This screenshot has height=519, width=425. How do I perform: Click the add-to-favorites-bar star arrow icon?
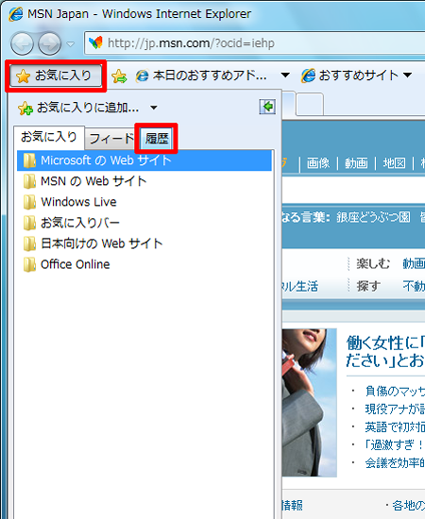coord(119,76)
